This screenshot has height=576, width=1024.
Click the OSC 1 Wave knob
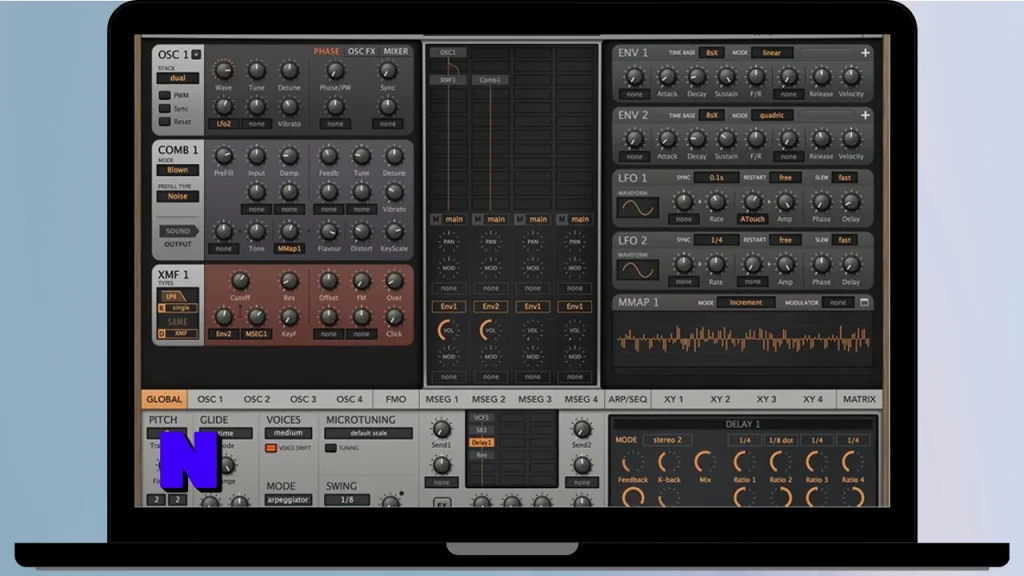click(x=223, y=71)
